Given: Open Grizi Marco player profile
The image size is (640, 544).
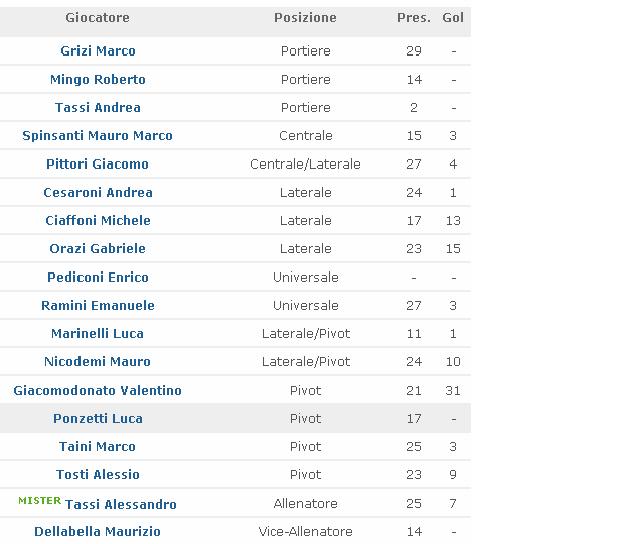Looking at the screenshot, I should click(x=98, y=51).
